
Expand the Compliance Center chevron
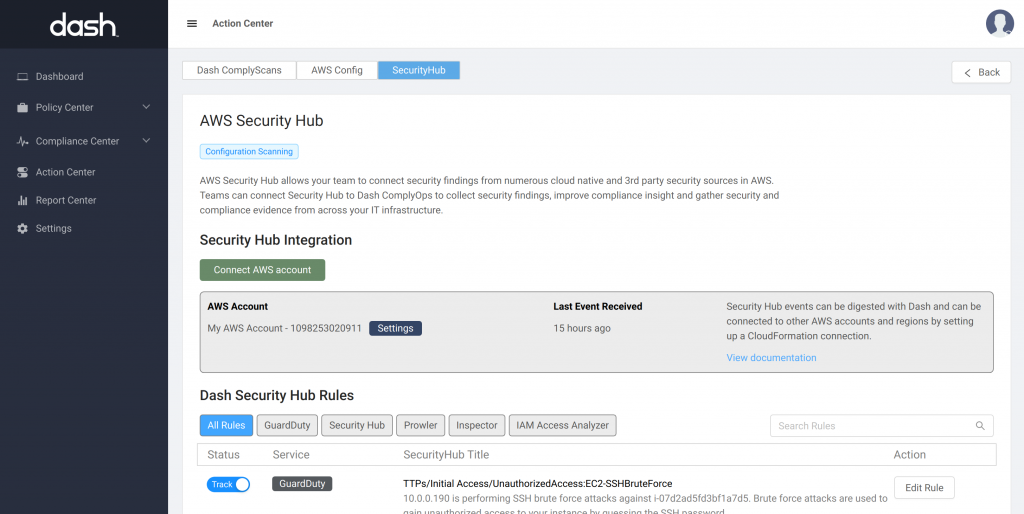[146, 140]
